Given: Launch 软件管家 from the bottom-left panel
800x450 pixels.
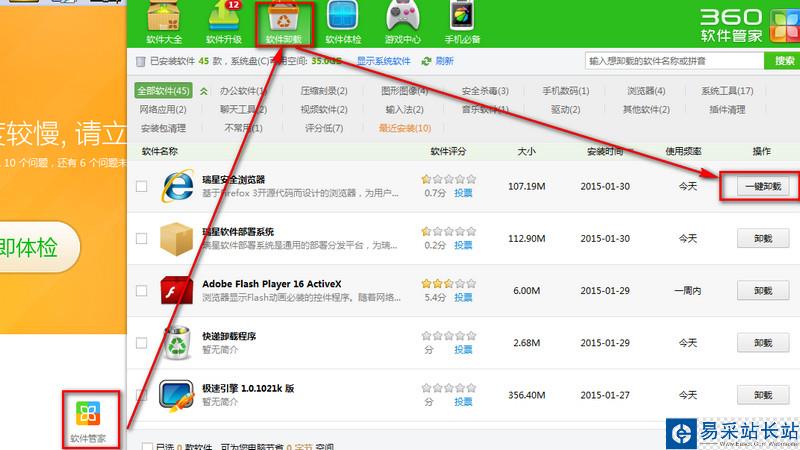Looking at the screenshot, I should coord(88,421).
